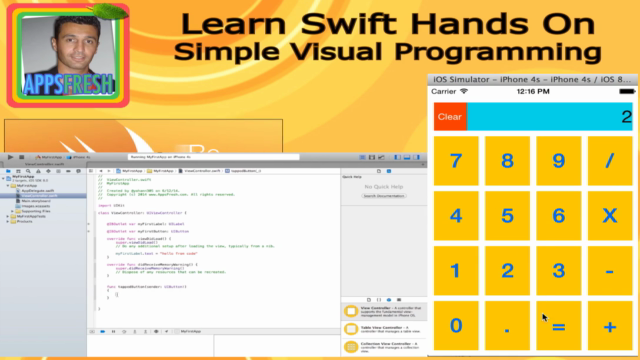Screen dimensions: 640x360
Task: Select Collection View Controller in Object library
Action: click(384, 347)
